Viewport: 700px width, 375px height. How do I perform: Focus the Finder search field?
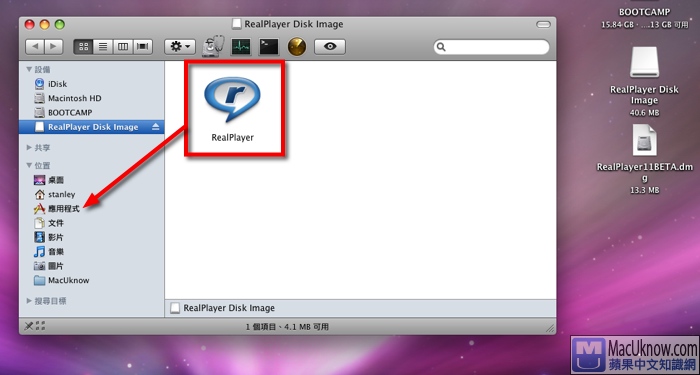[492, 47]
